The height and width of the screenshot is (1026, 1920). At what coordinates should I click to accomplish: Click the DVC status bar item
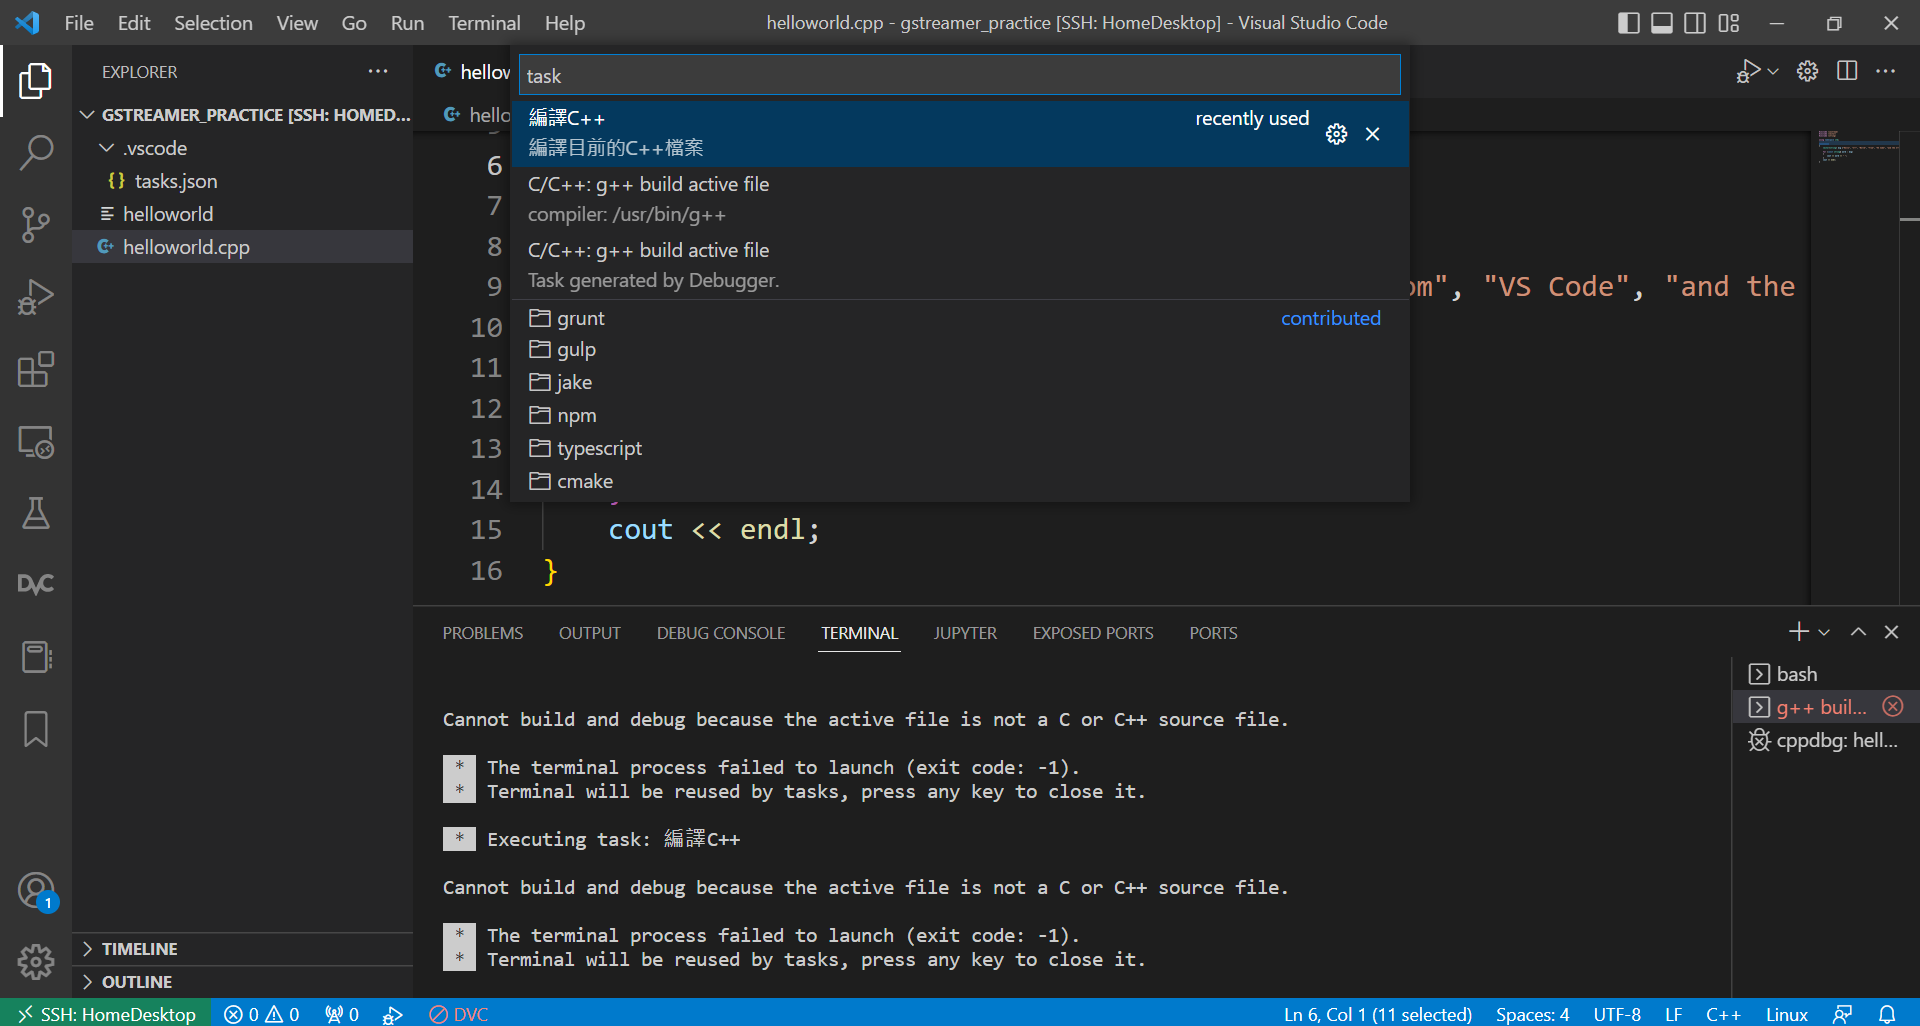tap(459, 1014)
